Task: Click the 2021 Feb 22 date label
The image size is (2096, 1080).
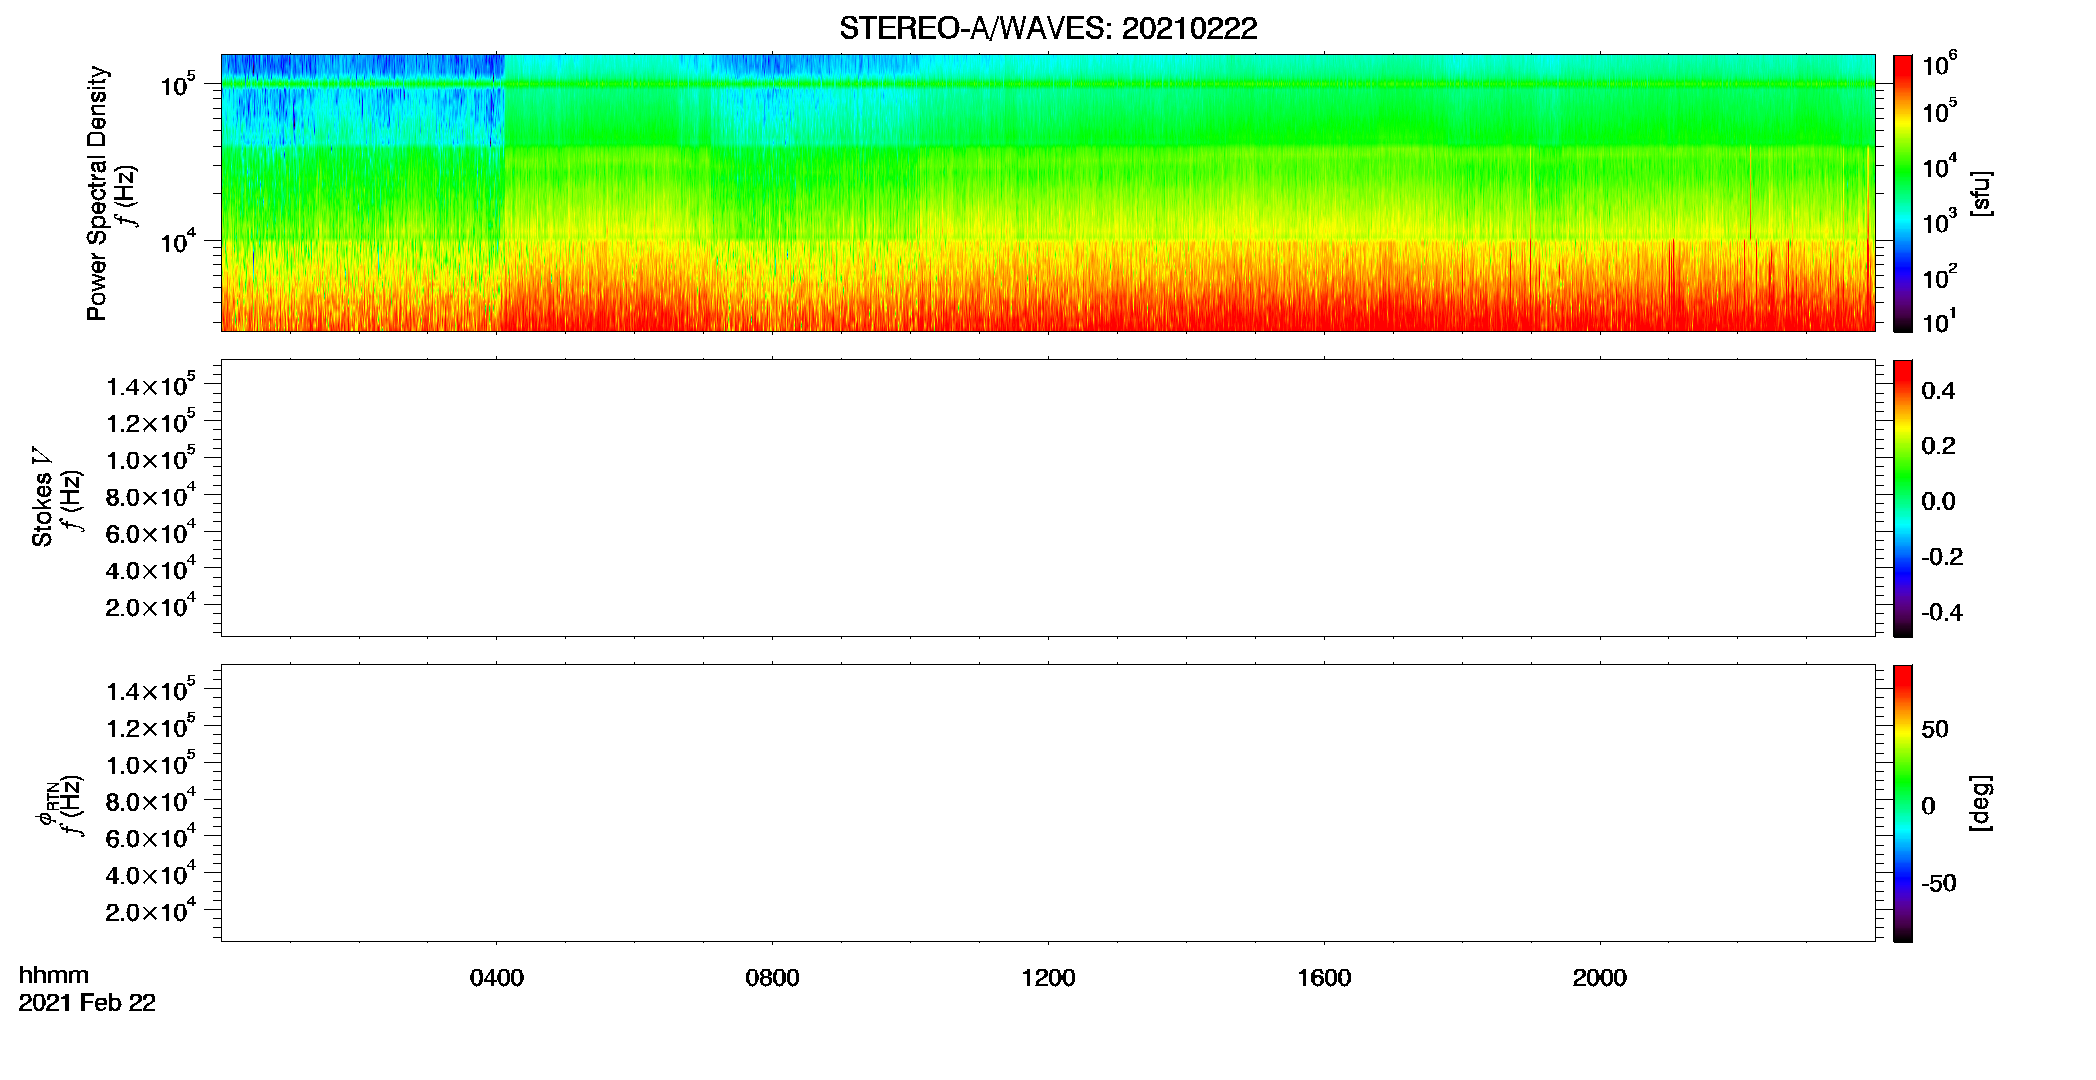Action: click(87, 1003)
